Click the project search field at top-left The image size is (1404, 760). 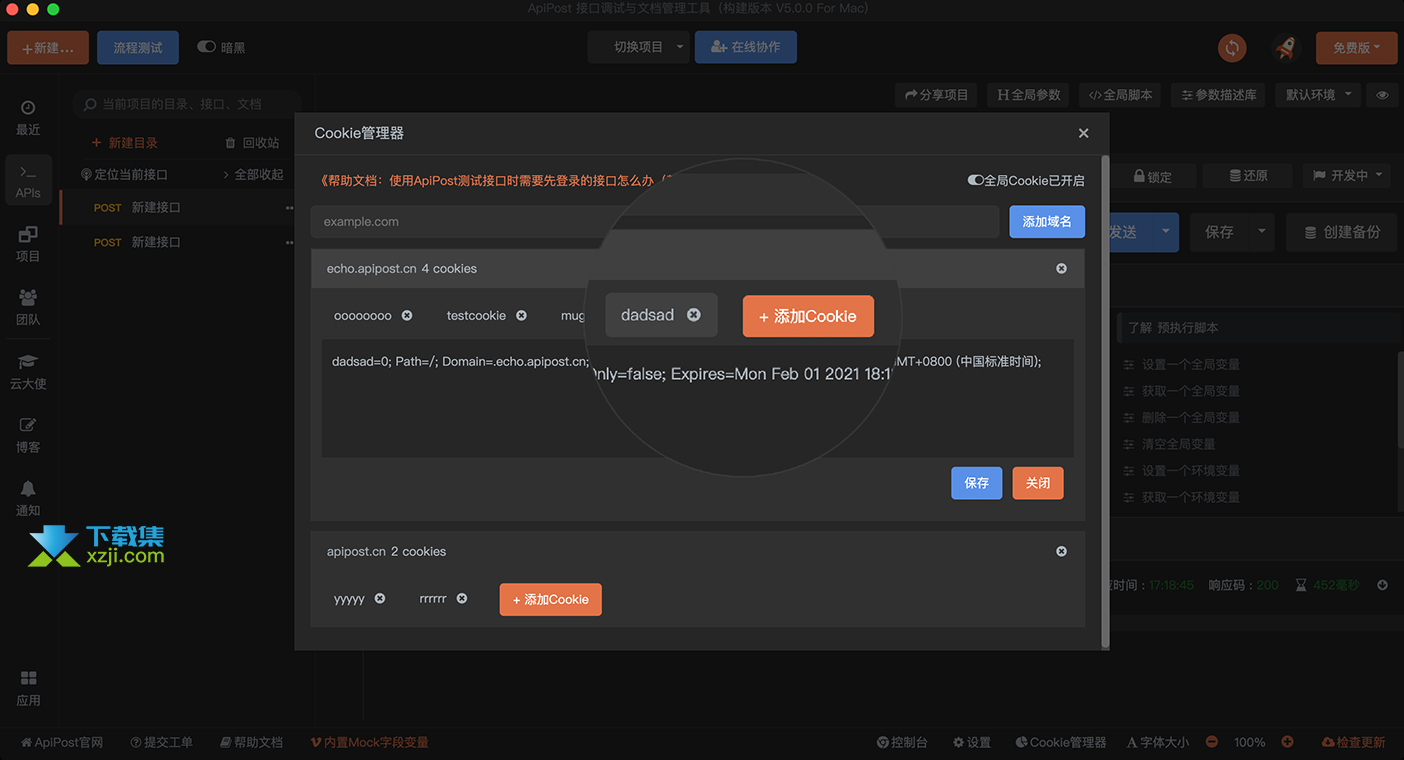[188, 103]
